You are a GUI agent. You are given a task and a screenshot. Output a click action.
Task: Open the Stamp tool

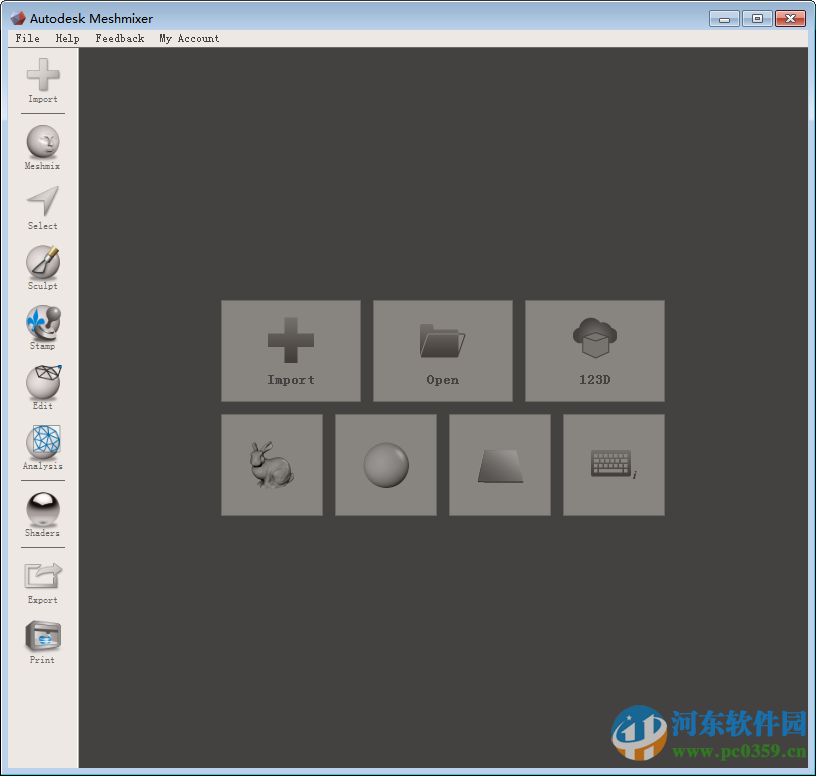point(43,327)
